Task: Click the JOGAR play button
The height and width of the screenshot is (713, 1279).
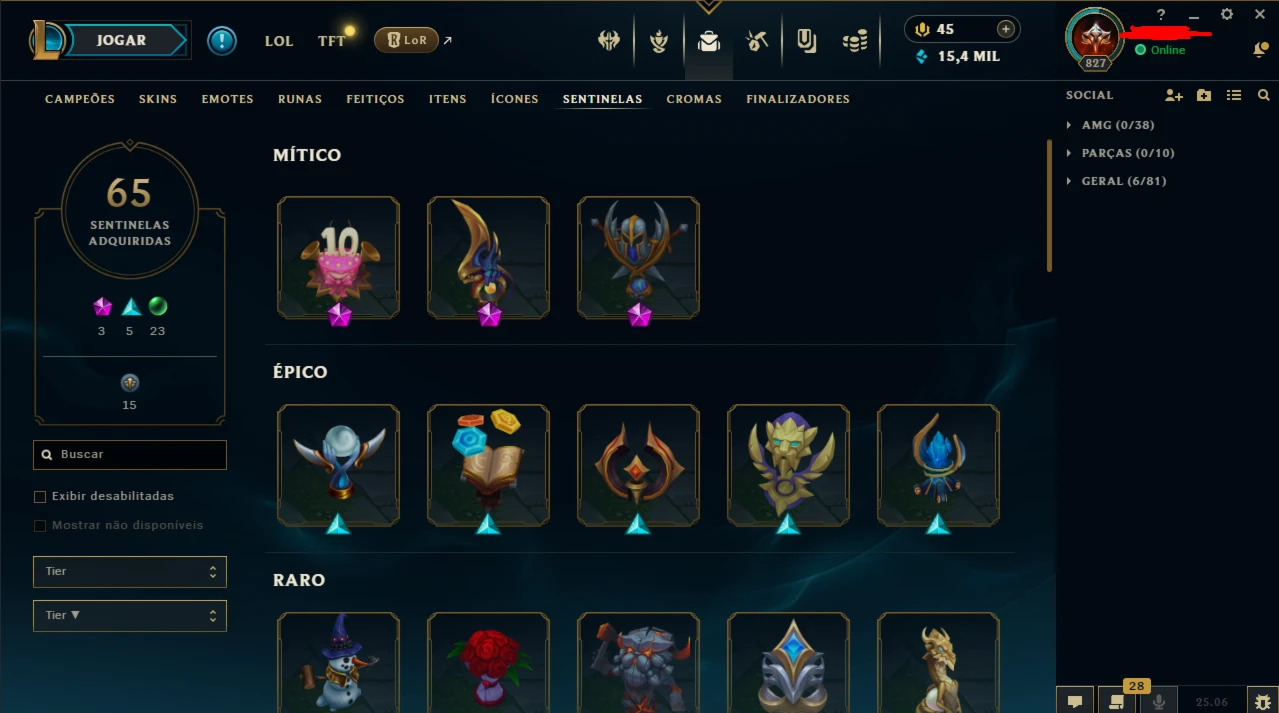Action: [122, 41]
